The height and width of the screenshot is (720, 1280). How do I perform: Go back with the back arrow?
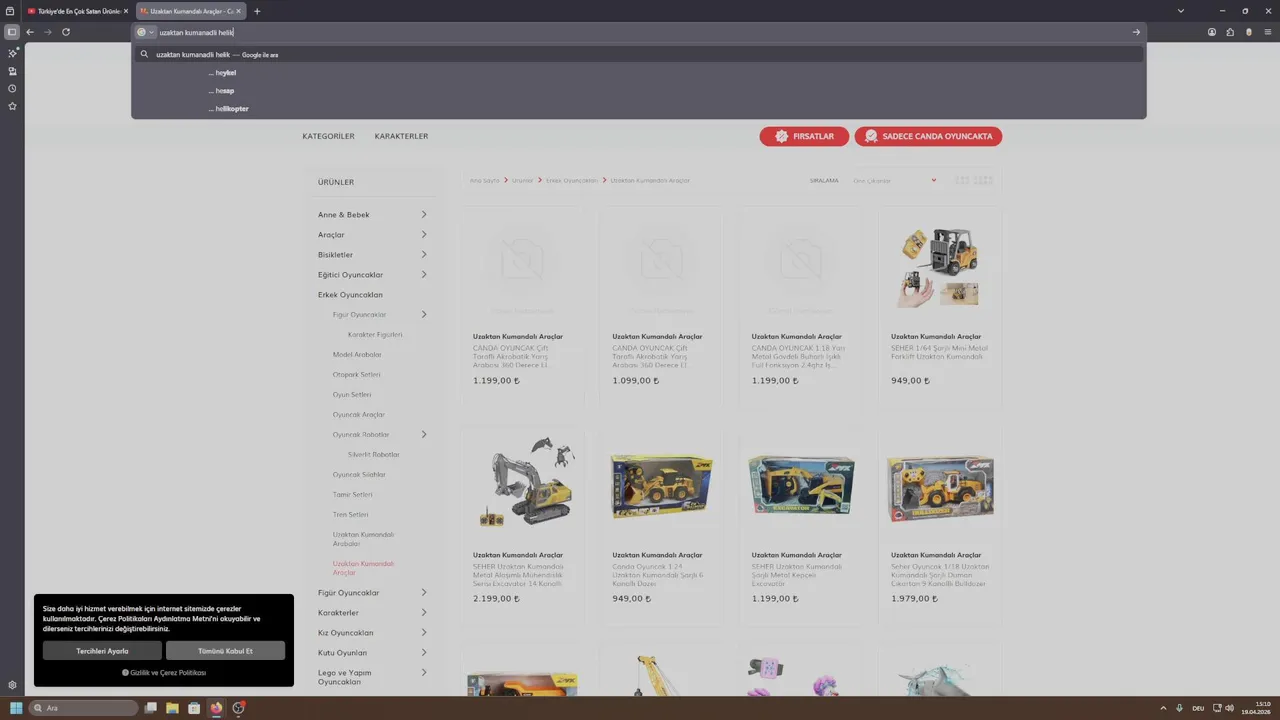(30, 32)
